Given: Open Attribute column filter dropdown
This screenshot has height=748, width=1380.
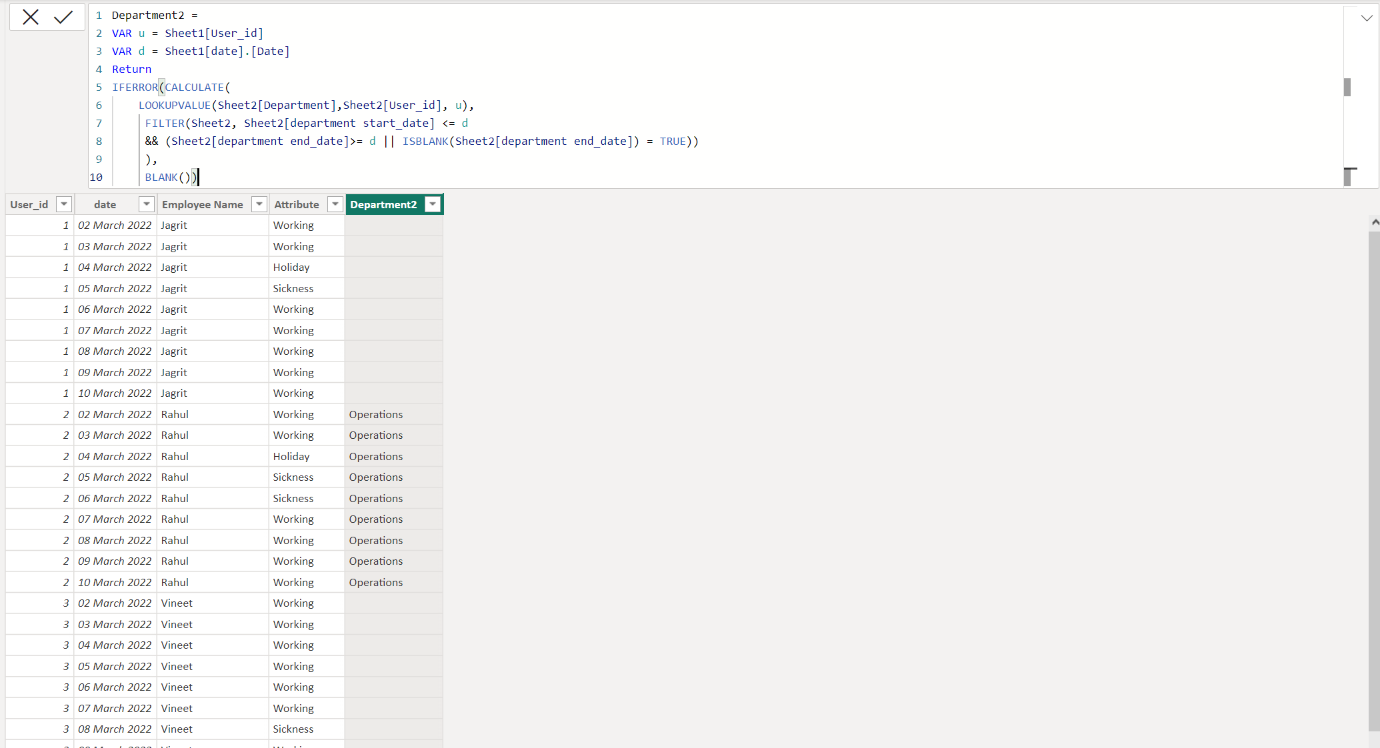Looking at the screenshot, I should 335,204.
